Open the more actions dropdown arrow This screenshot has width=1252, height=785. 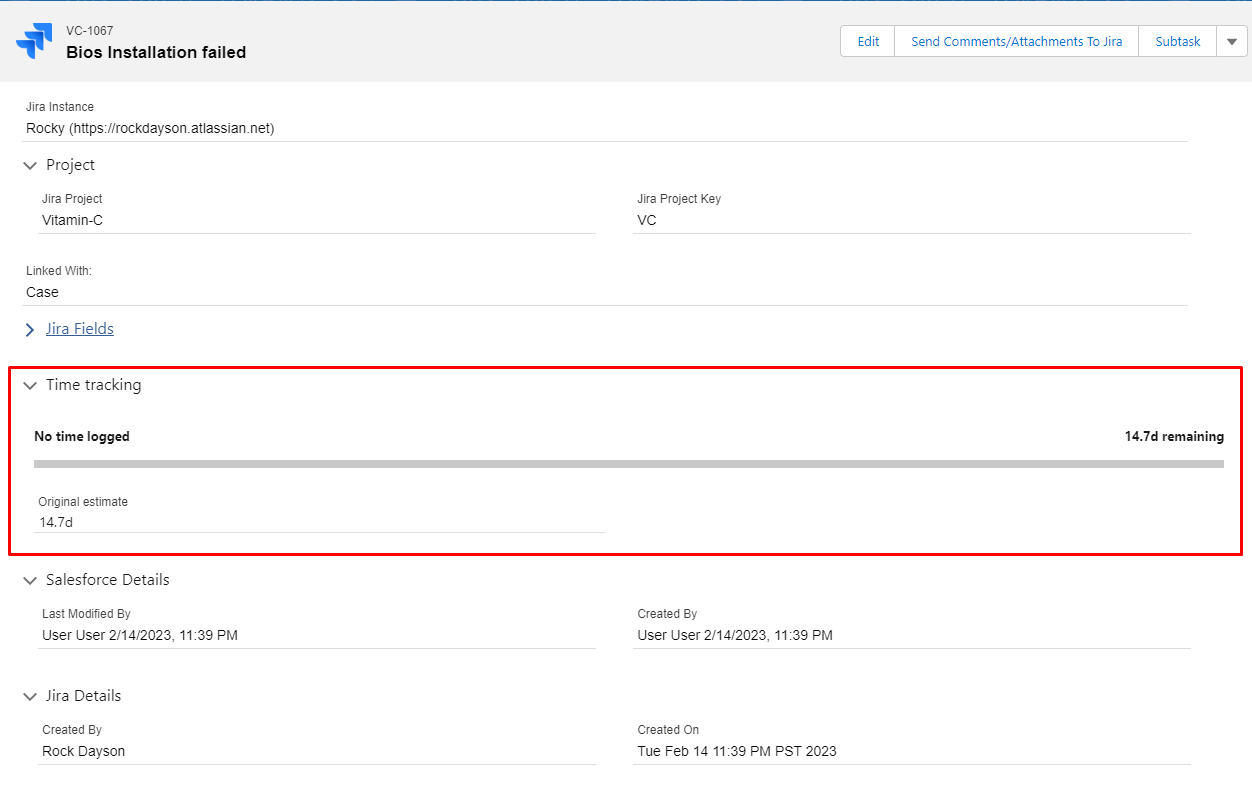[x=1231, y=41]
